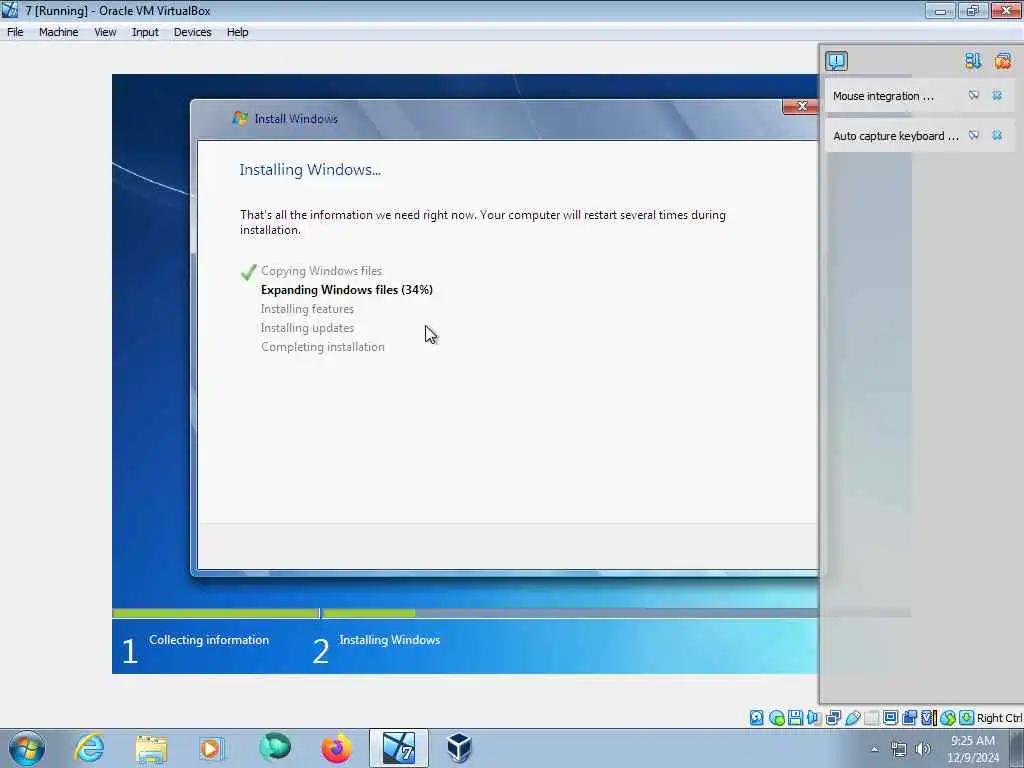Click the Installing Windows stage label

point(389,640)
